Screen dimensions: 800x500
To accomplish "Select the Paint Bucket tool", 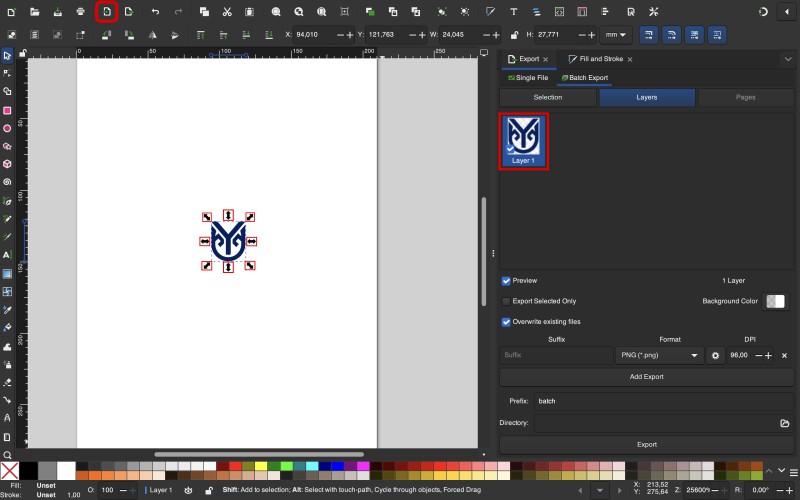I will click(7, 328).
